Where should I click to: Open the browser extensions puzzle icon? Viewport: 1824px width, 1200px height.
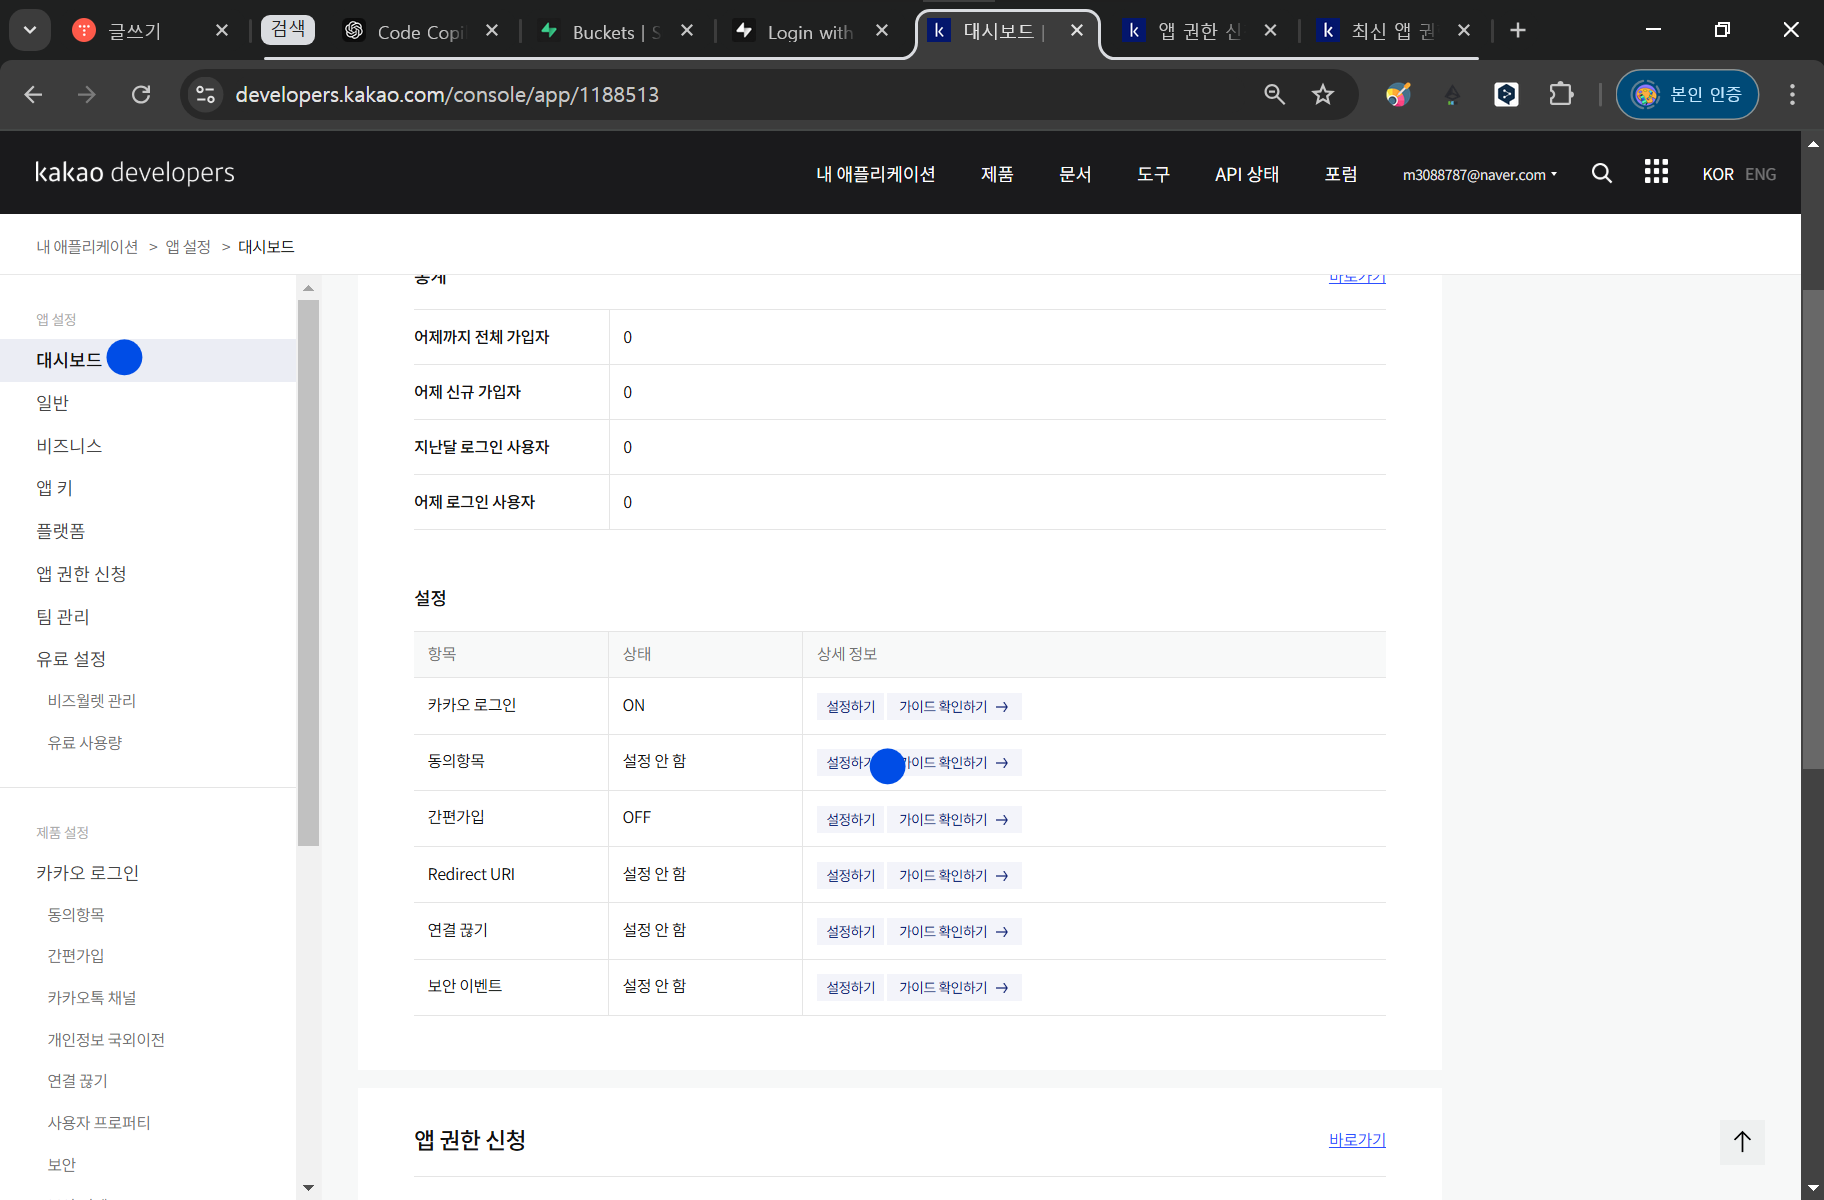(1561, 94)
